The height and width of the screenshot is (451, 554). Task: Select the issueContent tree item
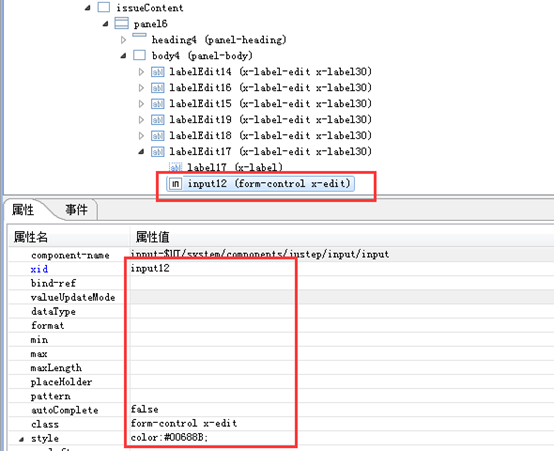(x=150, y=7)
